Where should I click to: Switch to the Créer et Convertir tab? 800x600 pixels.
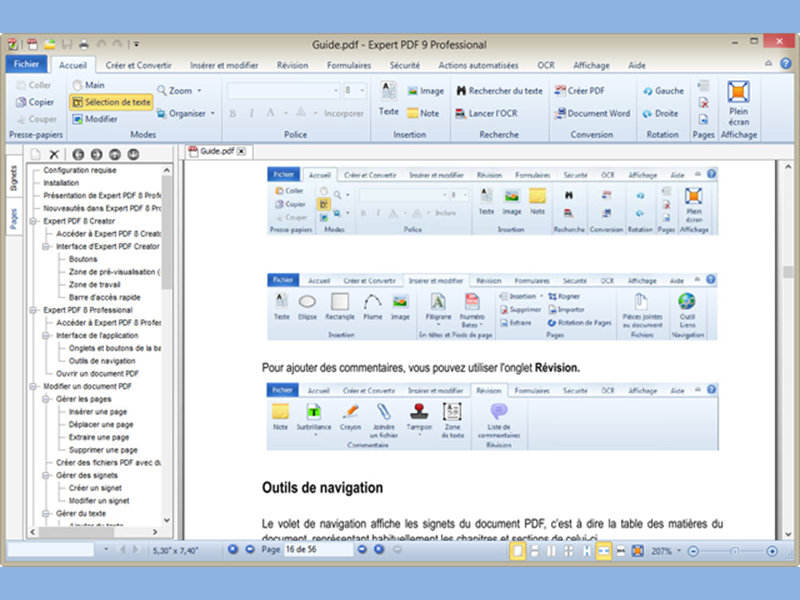(138, 65)
